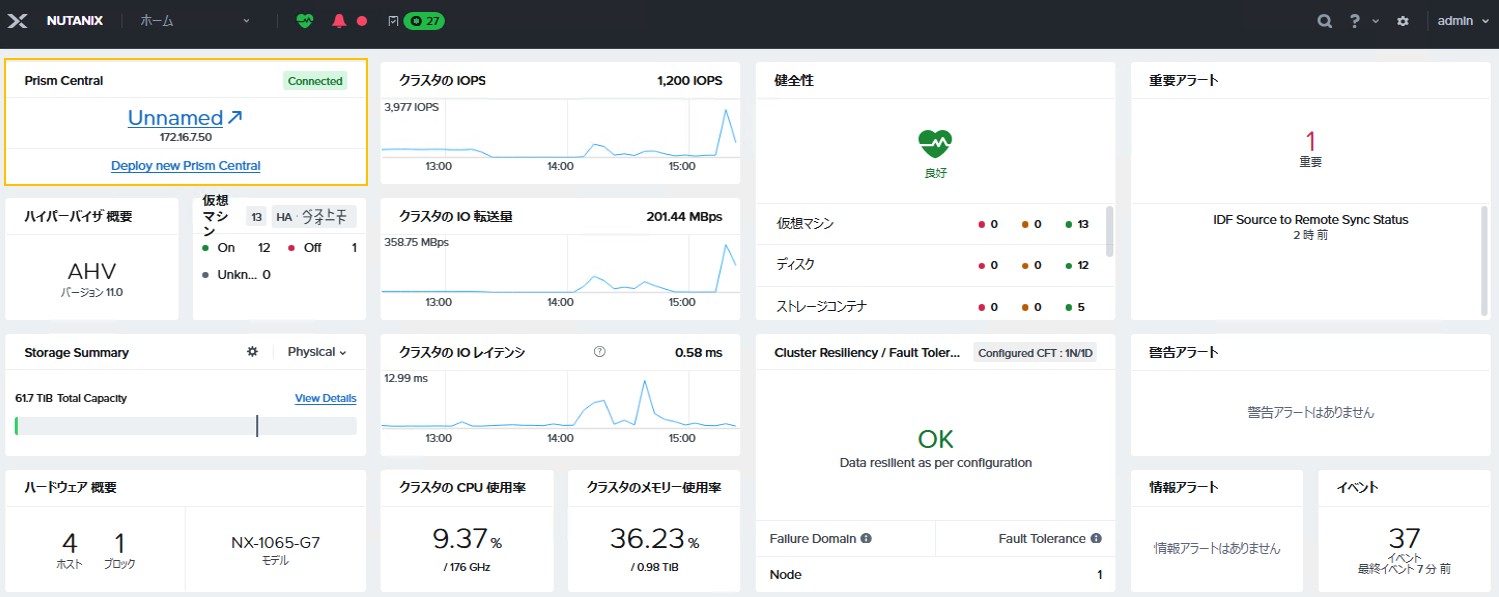Open View Details in Storage Summary
Image resolution: width=1499 pixels, height=597 pixels.
pyautogui.click(x=325, y=397)
